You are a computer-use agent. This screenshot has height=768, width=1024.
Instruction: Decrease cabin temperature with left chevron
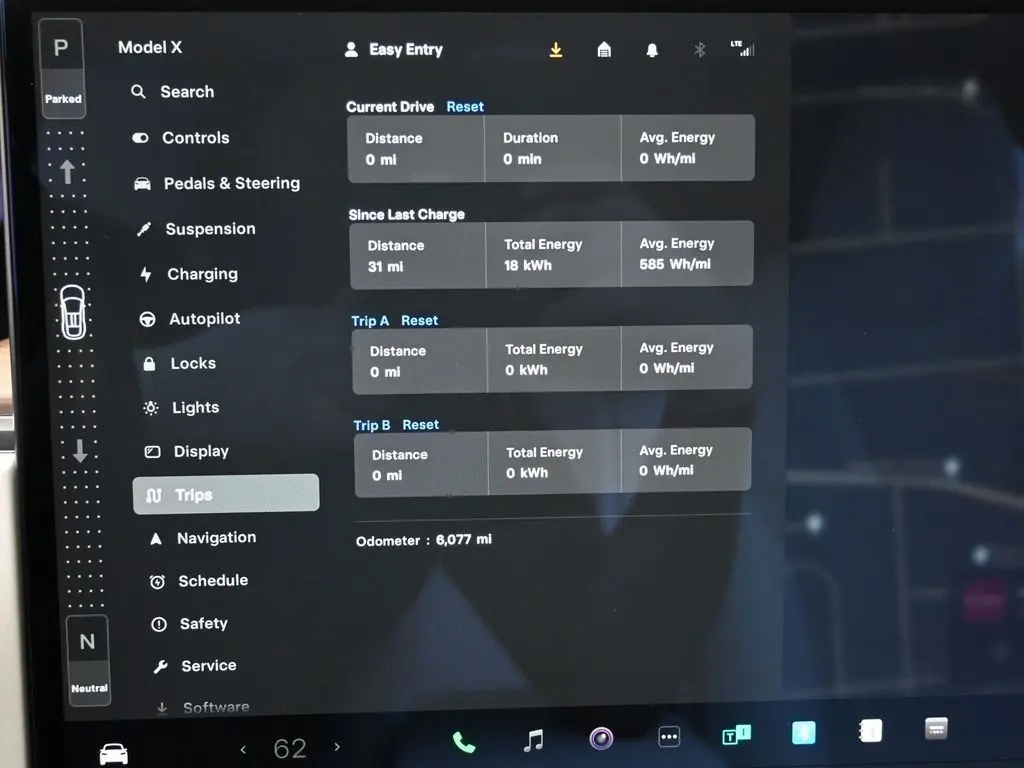[x=243, y=749]
